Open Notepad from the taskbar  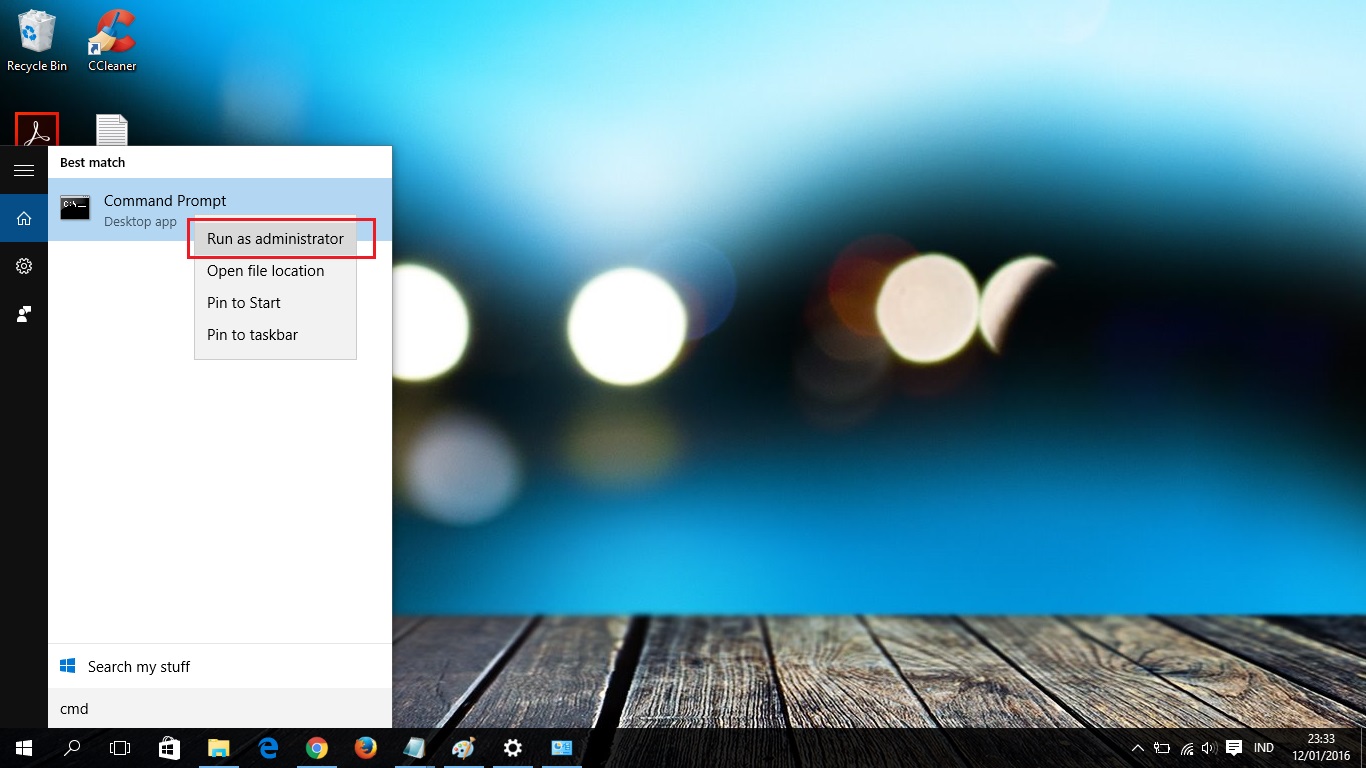click(414, 747)
